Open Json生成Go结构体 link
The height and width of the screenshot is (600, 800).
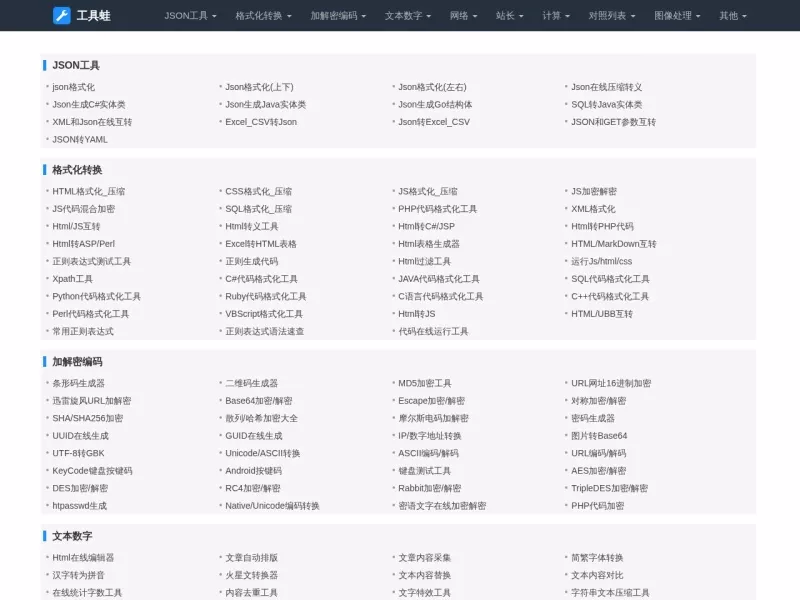[x=435, y=105]
